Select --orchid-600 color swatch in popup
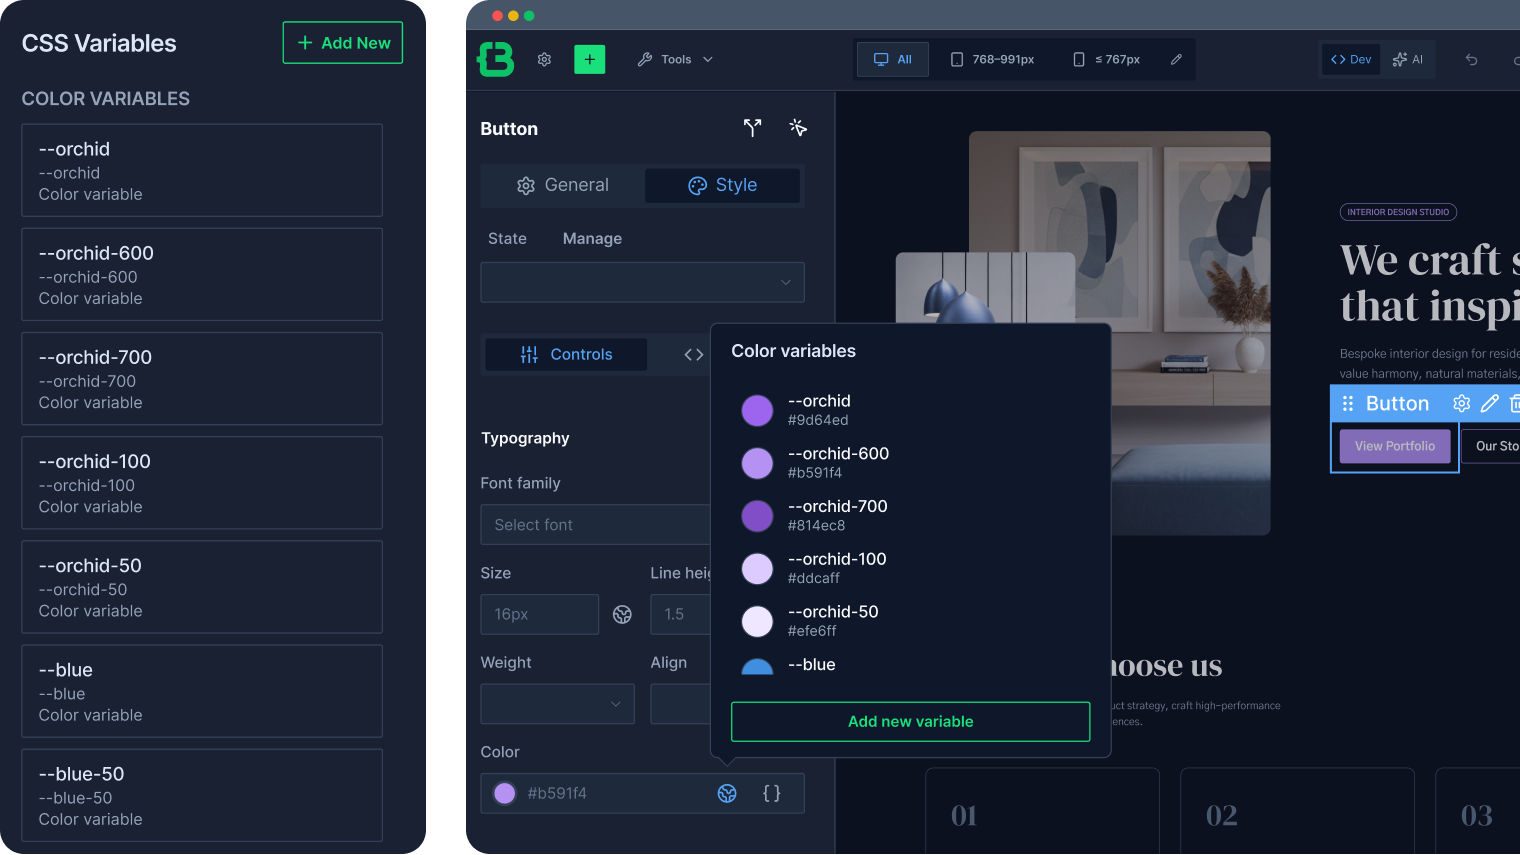Image resolution: width=1520 pixels, height=855 pixels. 757,463
